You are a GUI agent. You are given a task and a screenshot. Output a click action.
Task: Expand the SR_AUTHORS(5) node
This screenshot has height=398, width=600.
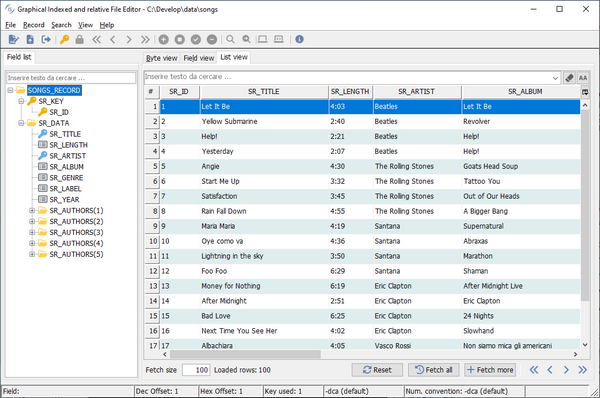[x=33, y=254]
